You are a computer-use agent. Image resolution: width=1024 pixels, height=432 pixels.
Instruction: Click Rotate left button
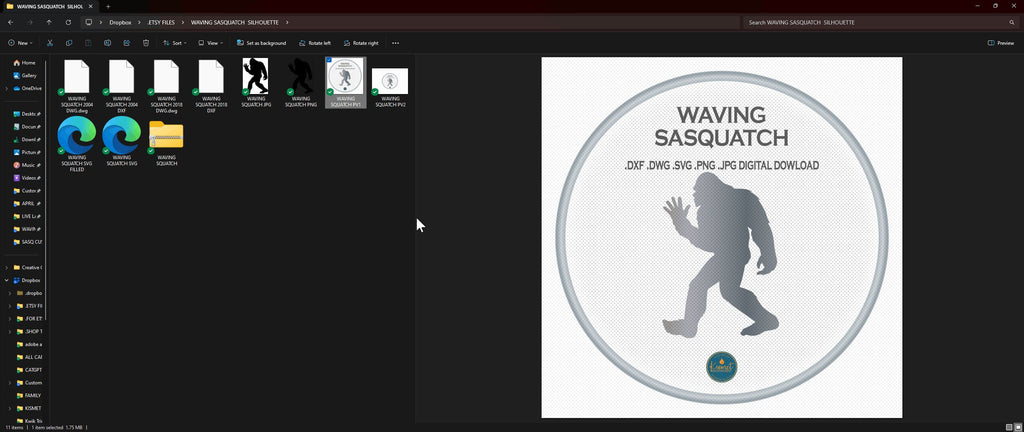pos(315,43)
